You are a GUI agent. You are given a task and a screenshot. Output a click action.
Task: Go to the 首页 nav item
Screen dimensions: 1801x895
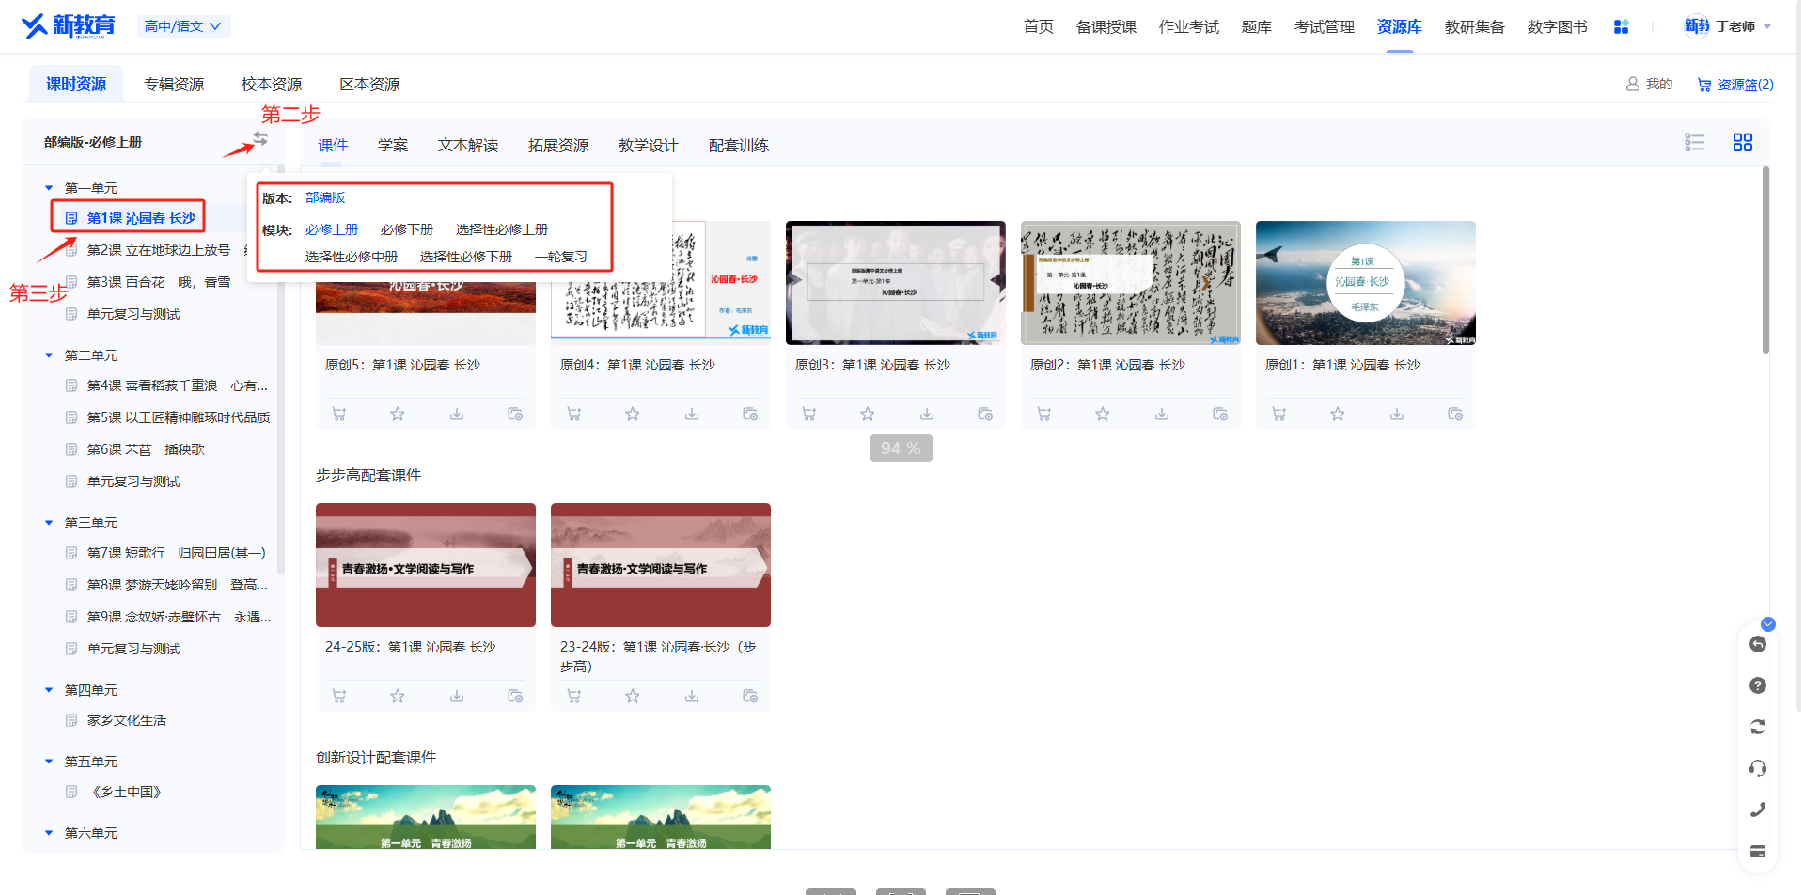(x=1038, y=27)
